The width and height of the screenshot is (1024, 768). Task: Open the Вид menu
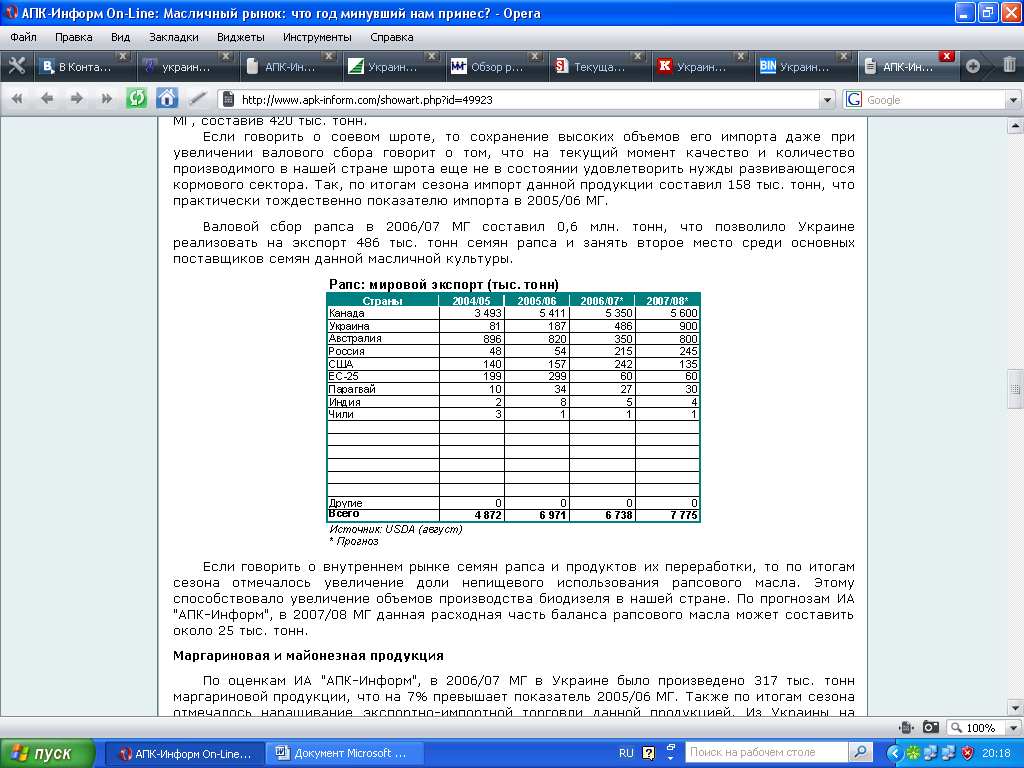click(x=120, y=37)
